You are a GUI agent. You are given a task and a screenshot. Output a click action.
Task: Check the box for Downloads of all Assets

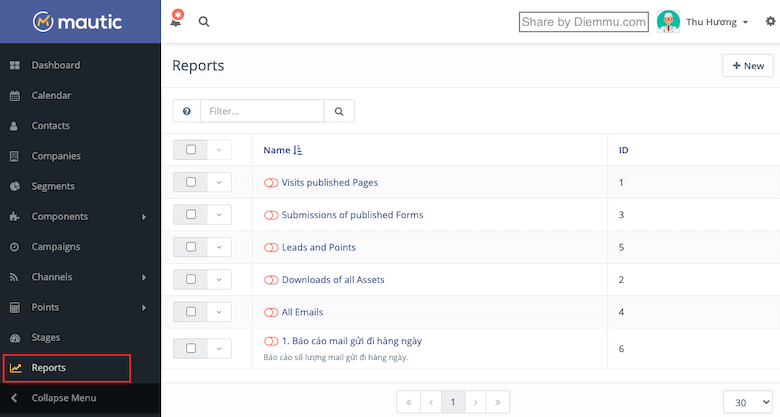(191, 279)
